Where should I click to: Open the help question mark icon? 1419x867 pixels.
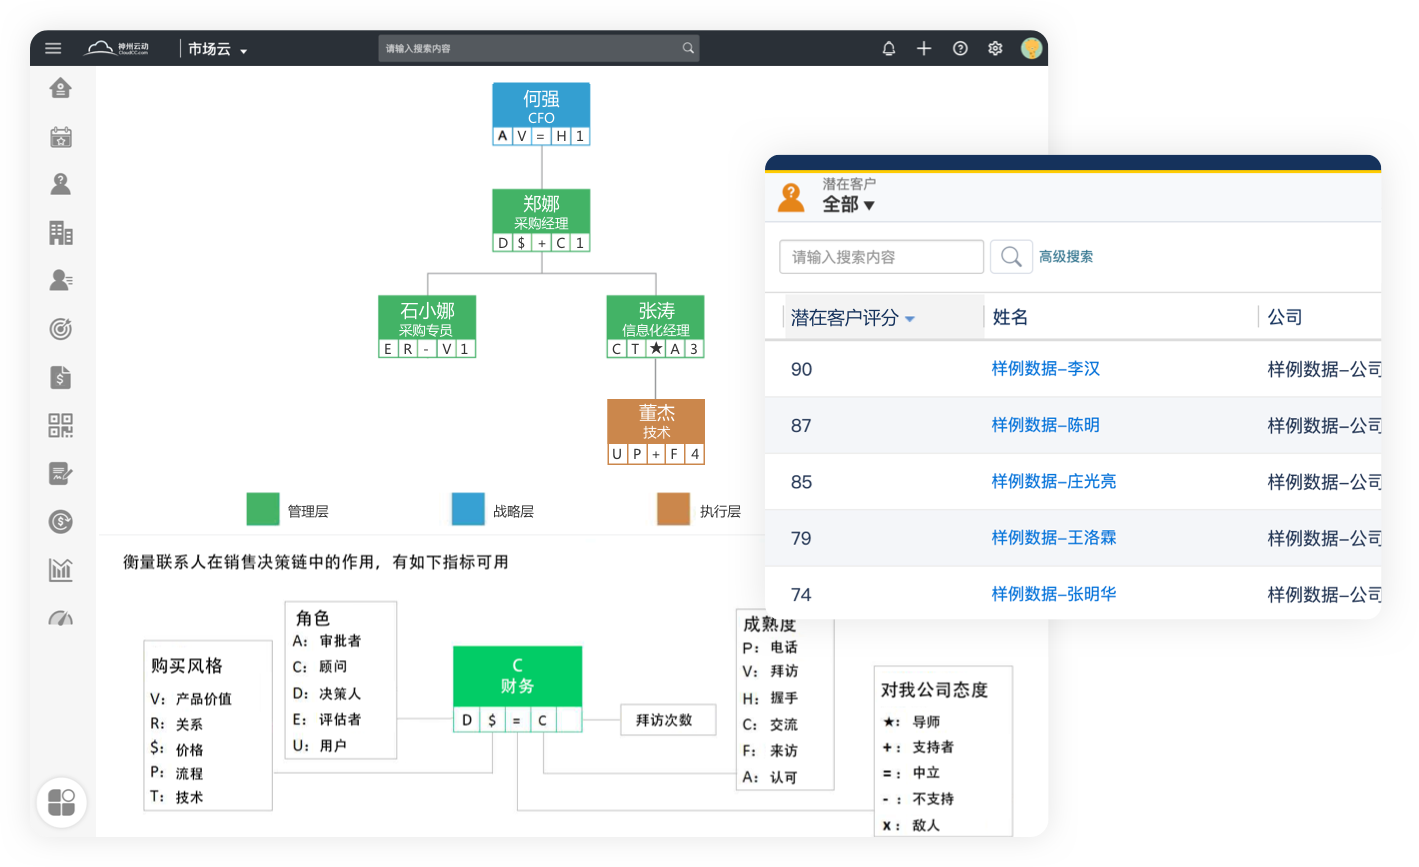(960, 48)
